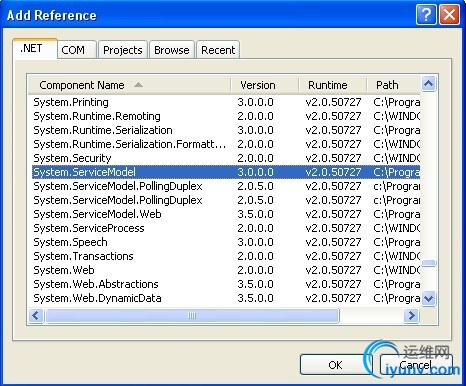
Task: Sort by Version column header
Action: [x=265, y=85]
